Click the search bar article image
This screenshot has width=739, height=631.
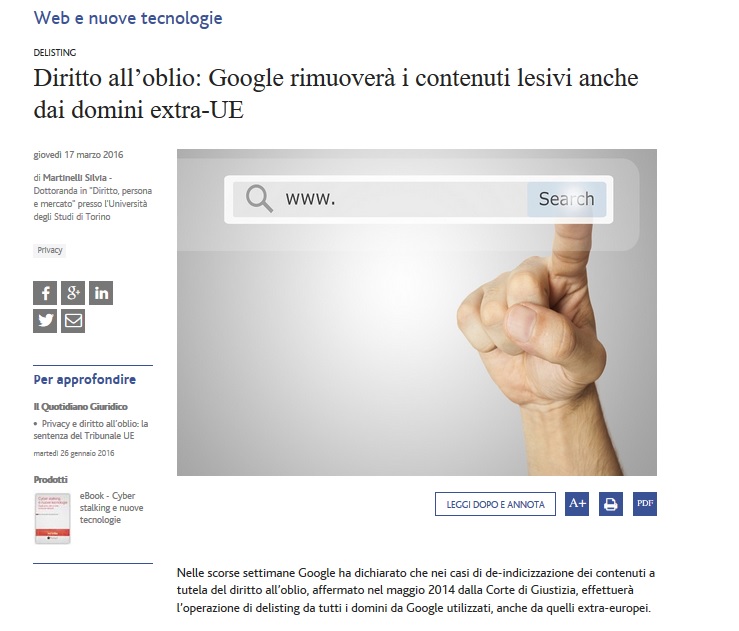[x=417, y=312]
